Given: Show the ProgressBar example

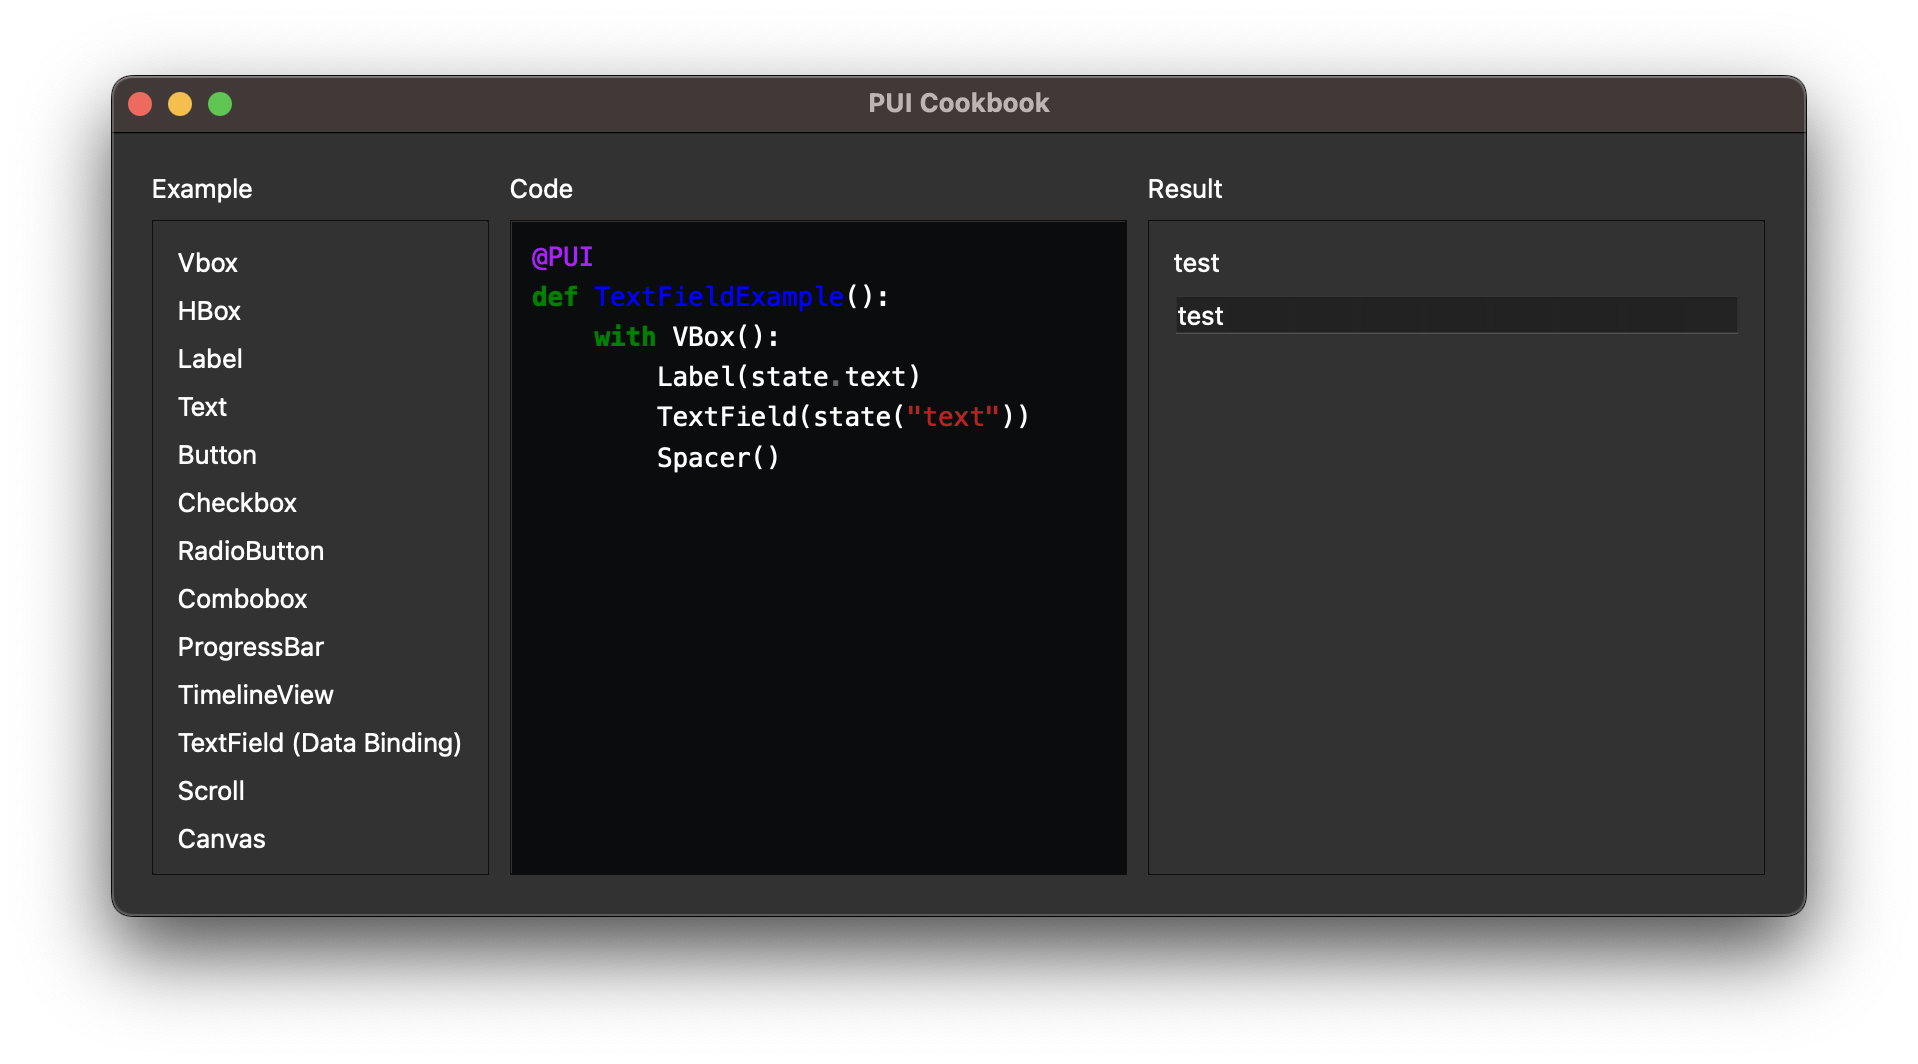Looking at the screenshot, I should (251, 647).
